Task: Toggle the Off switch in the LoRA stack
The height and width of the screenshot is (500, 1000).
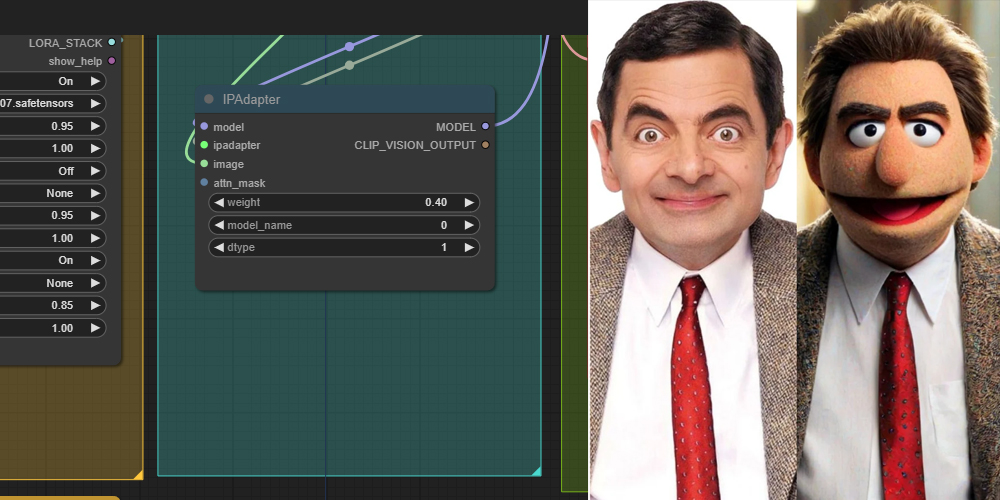Action: [x=53, y=171]
